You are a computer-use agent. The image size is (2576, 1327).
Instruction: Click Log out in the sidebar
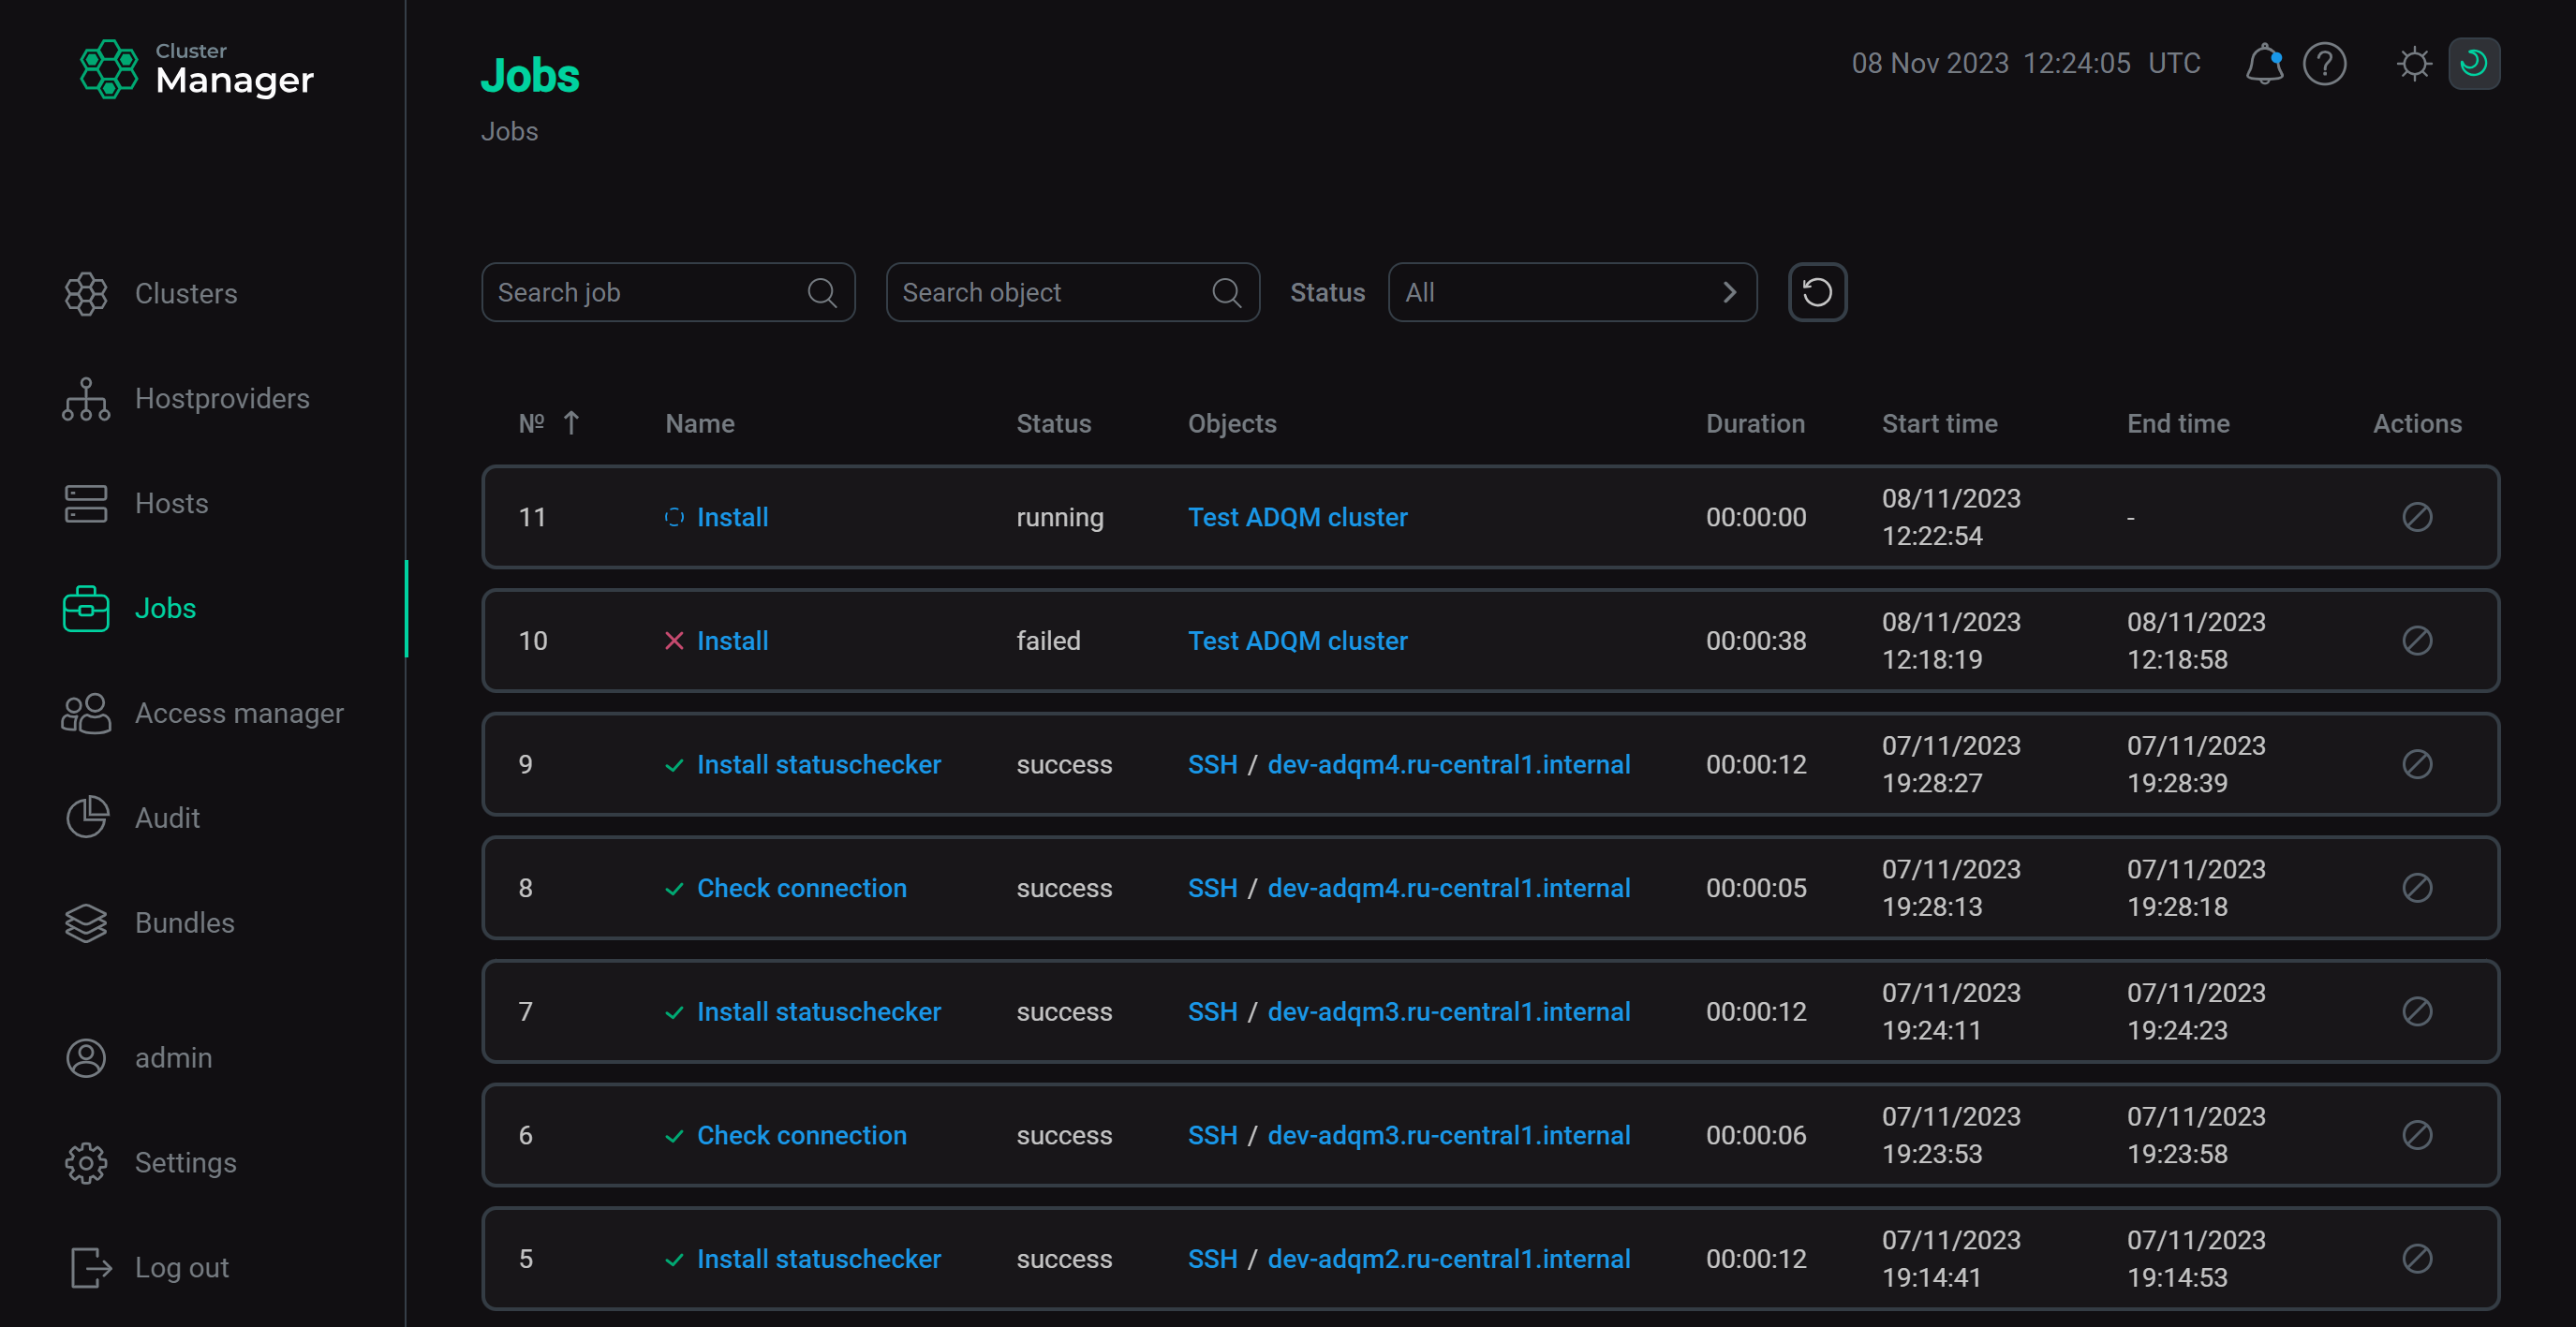[x=149, y=1267]
